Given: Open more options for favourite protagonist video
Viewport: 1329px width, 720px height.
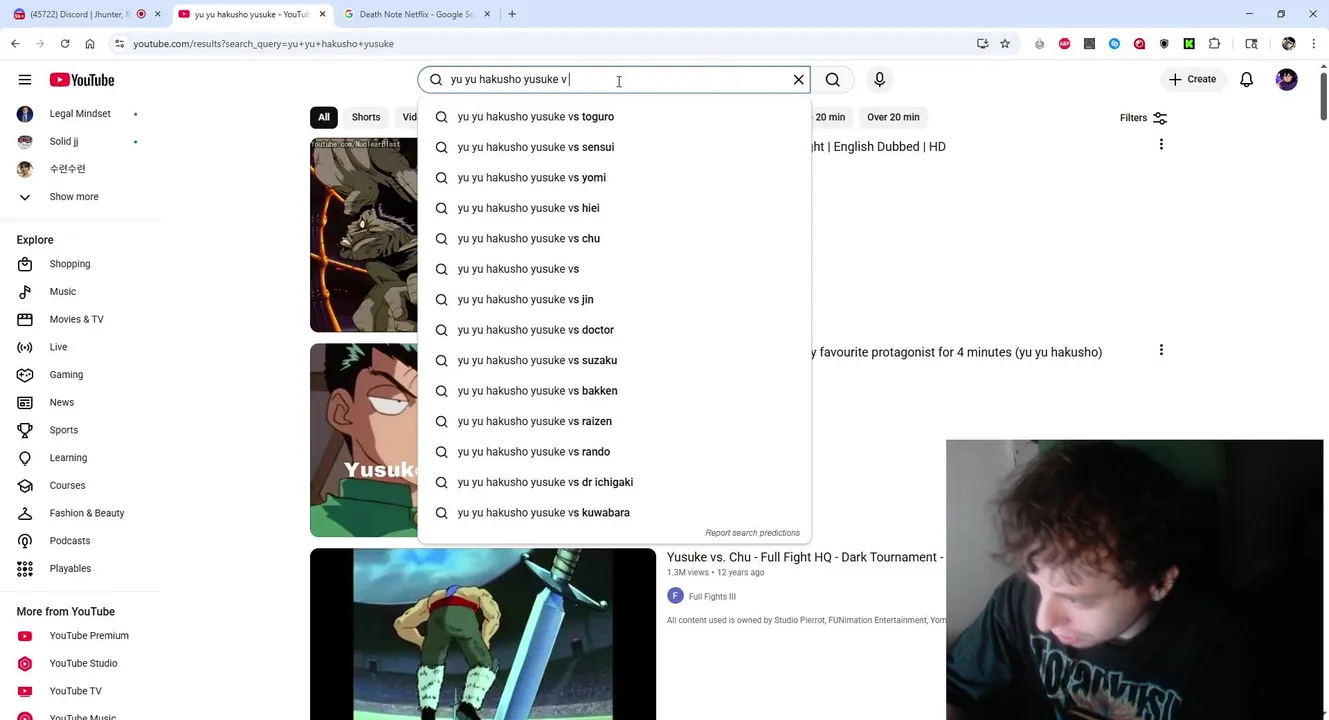Looking at the screenshot, I should tap(1161, 350).
